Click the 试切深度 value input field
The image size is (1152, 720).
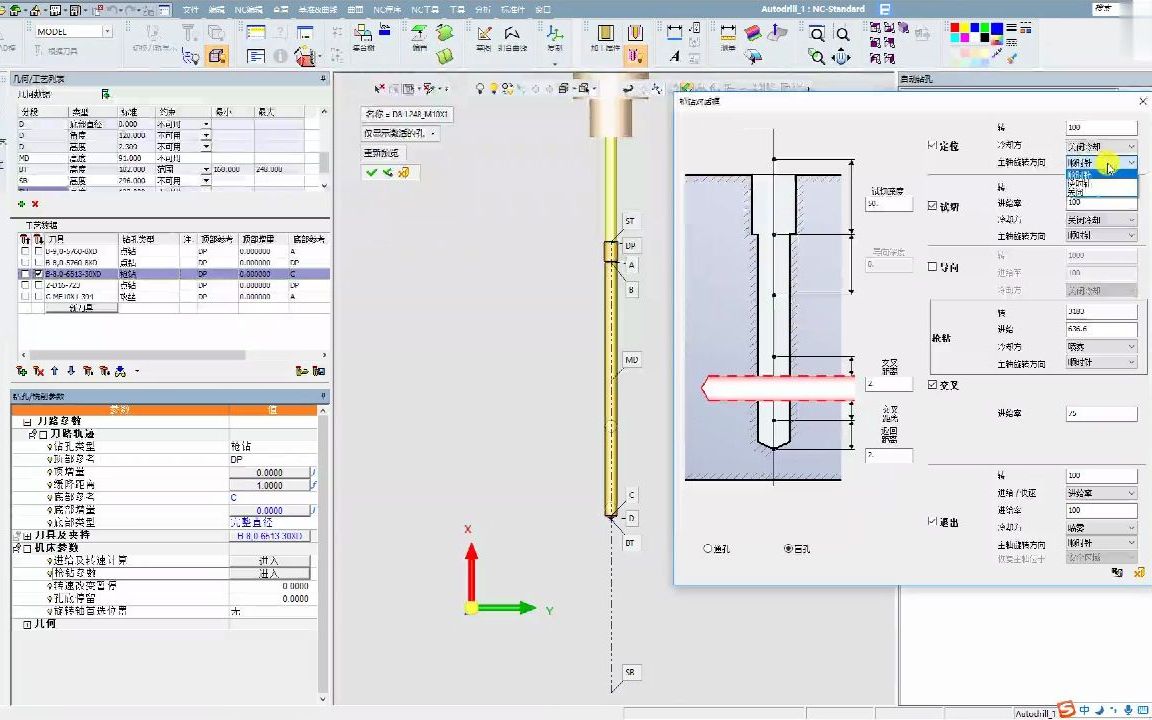(887, 204)
